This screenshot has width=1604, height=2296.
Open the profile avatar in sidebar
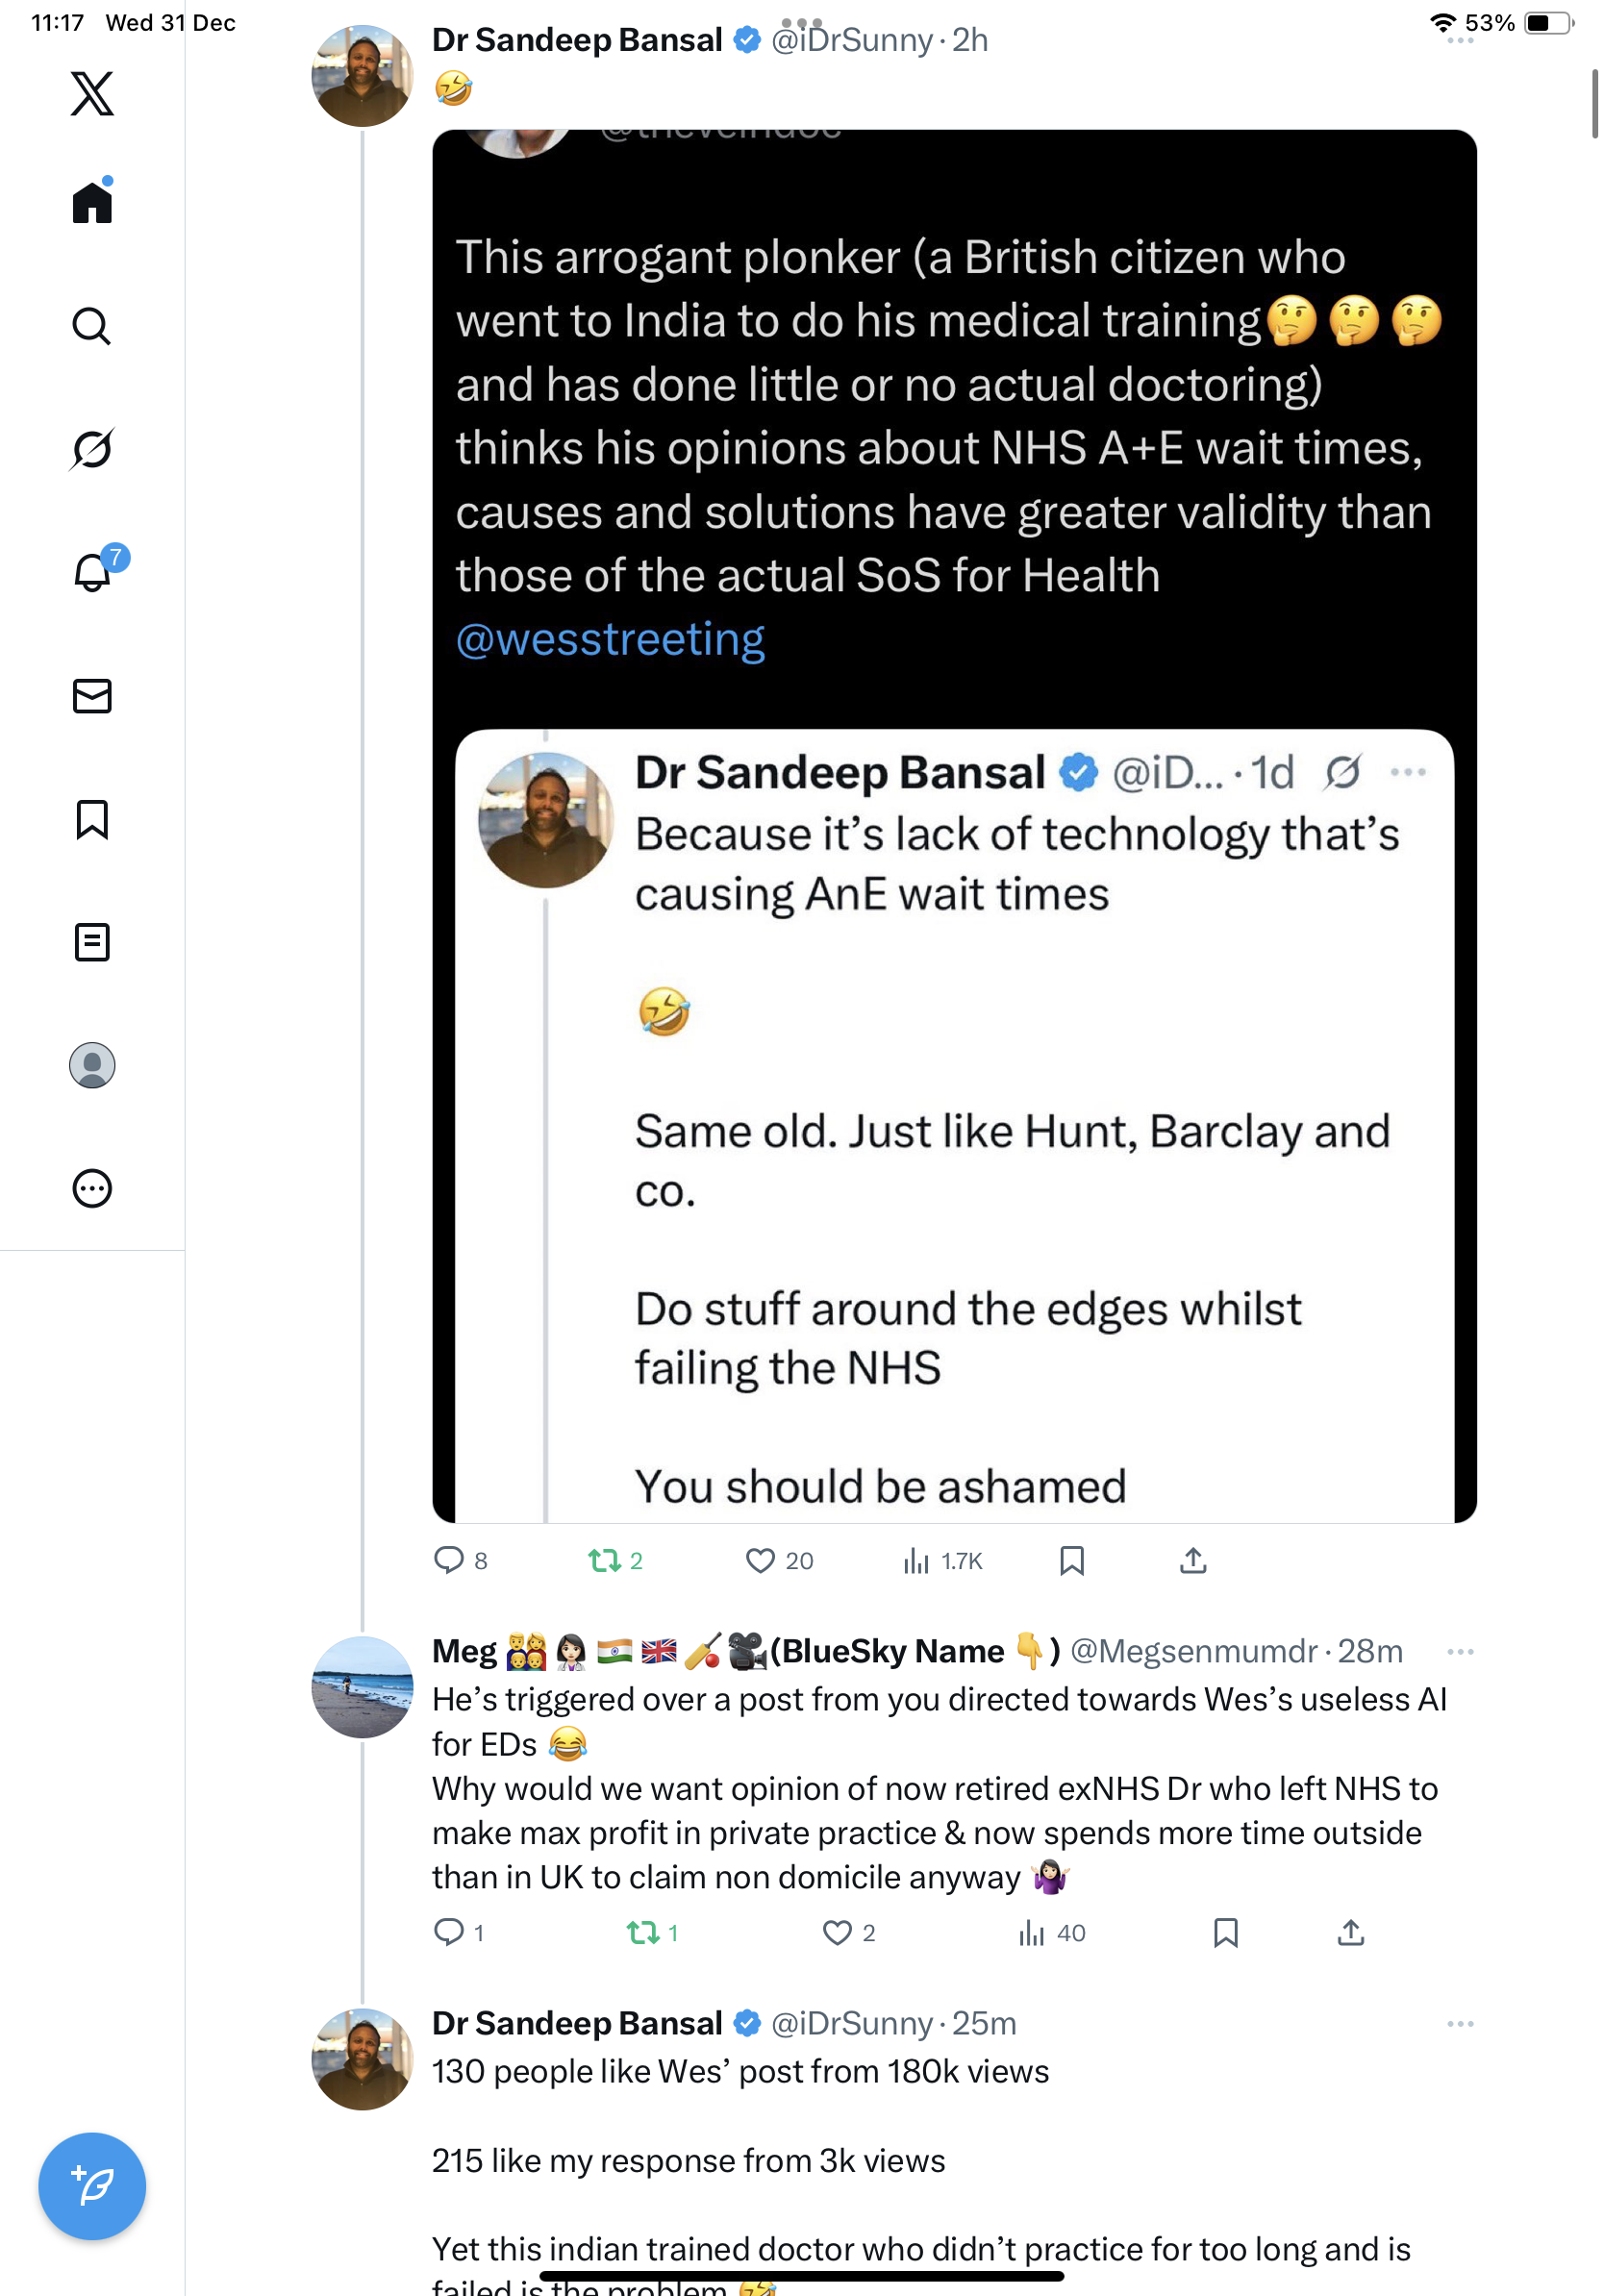pos(92,1065)
